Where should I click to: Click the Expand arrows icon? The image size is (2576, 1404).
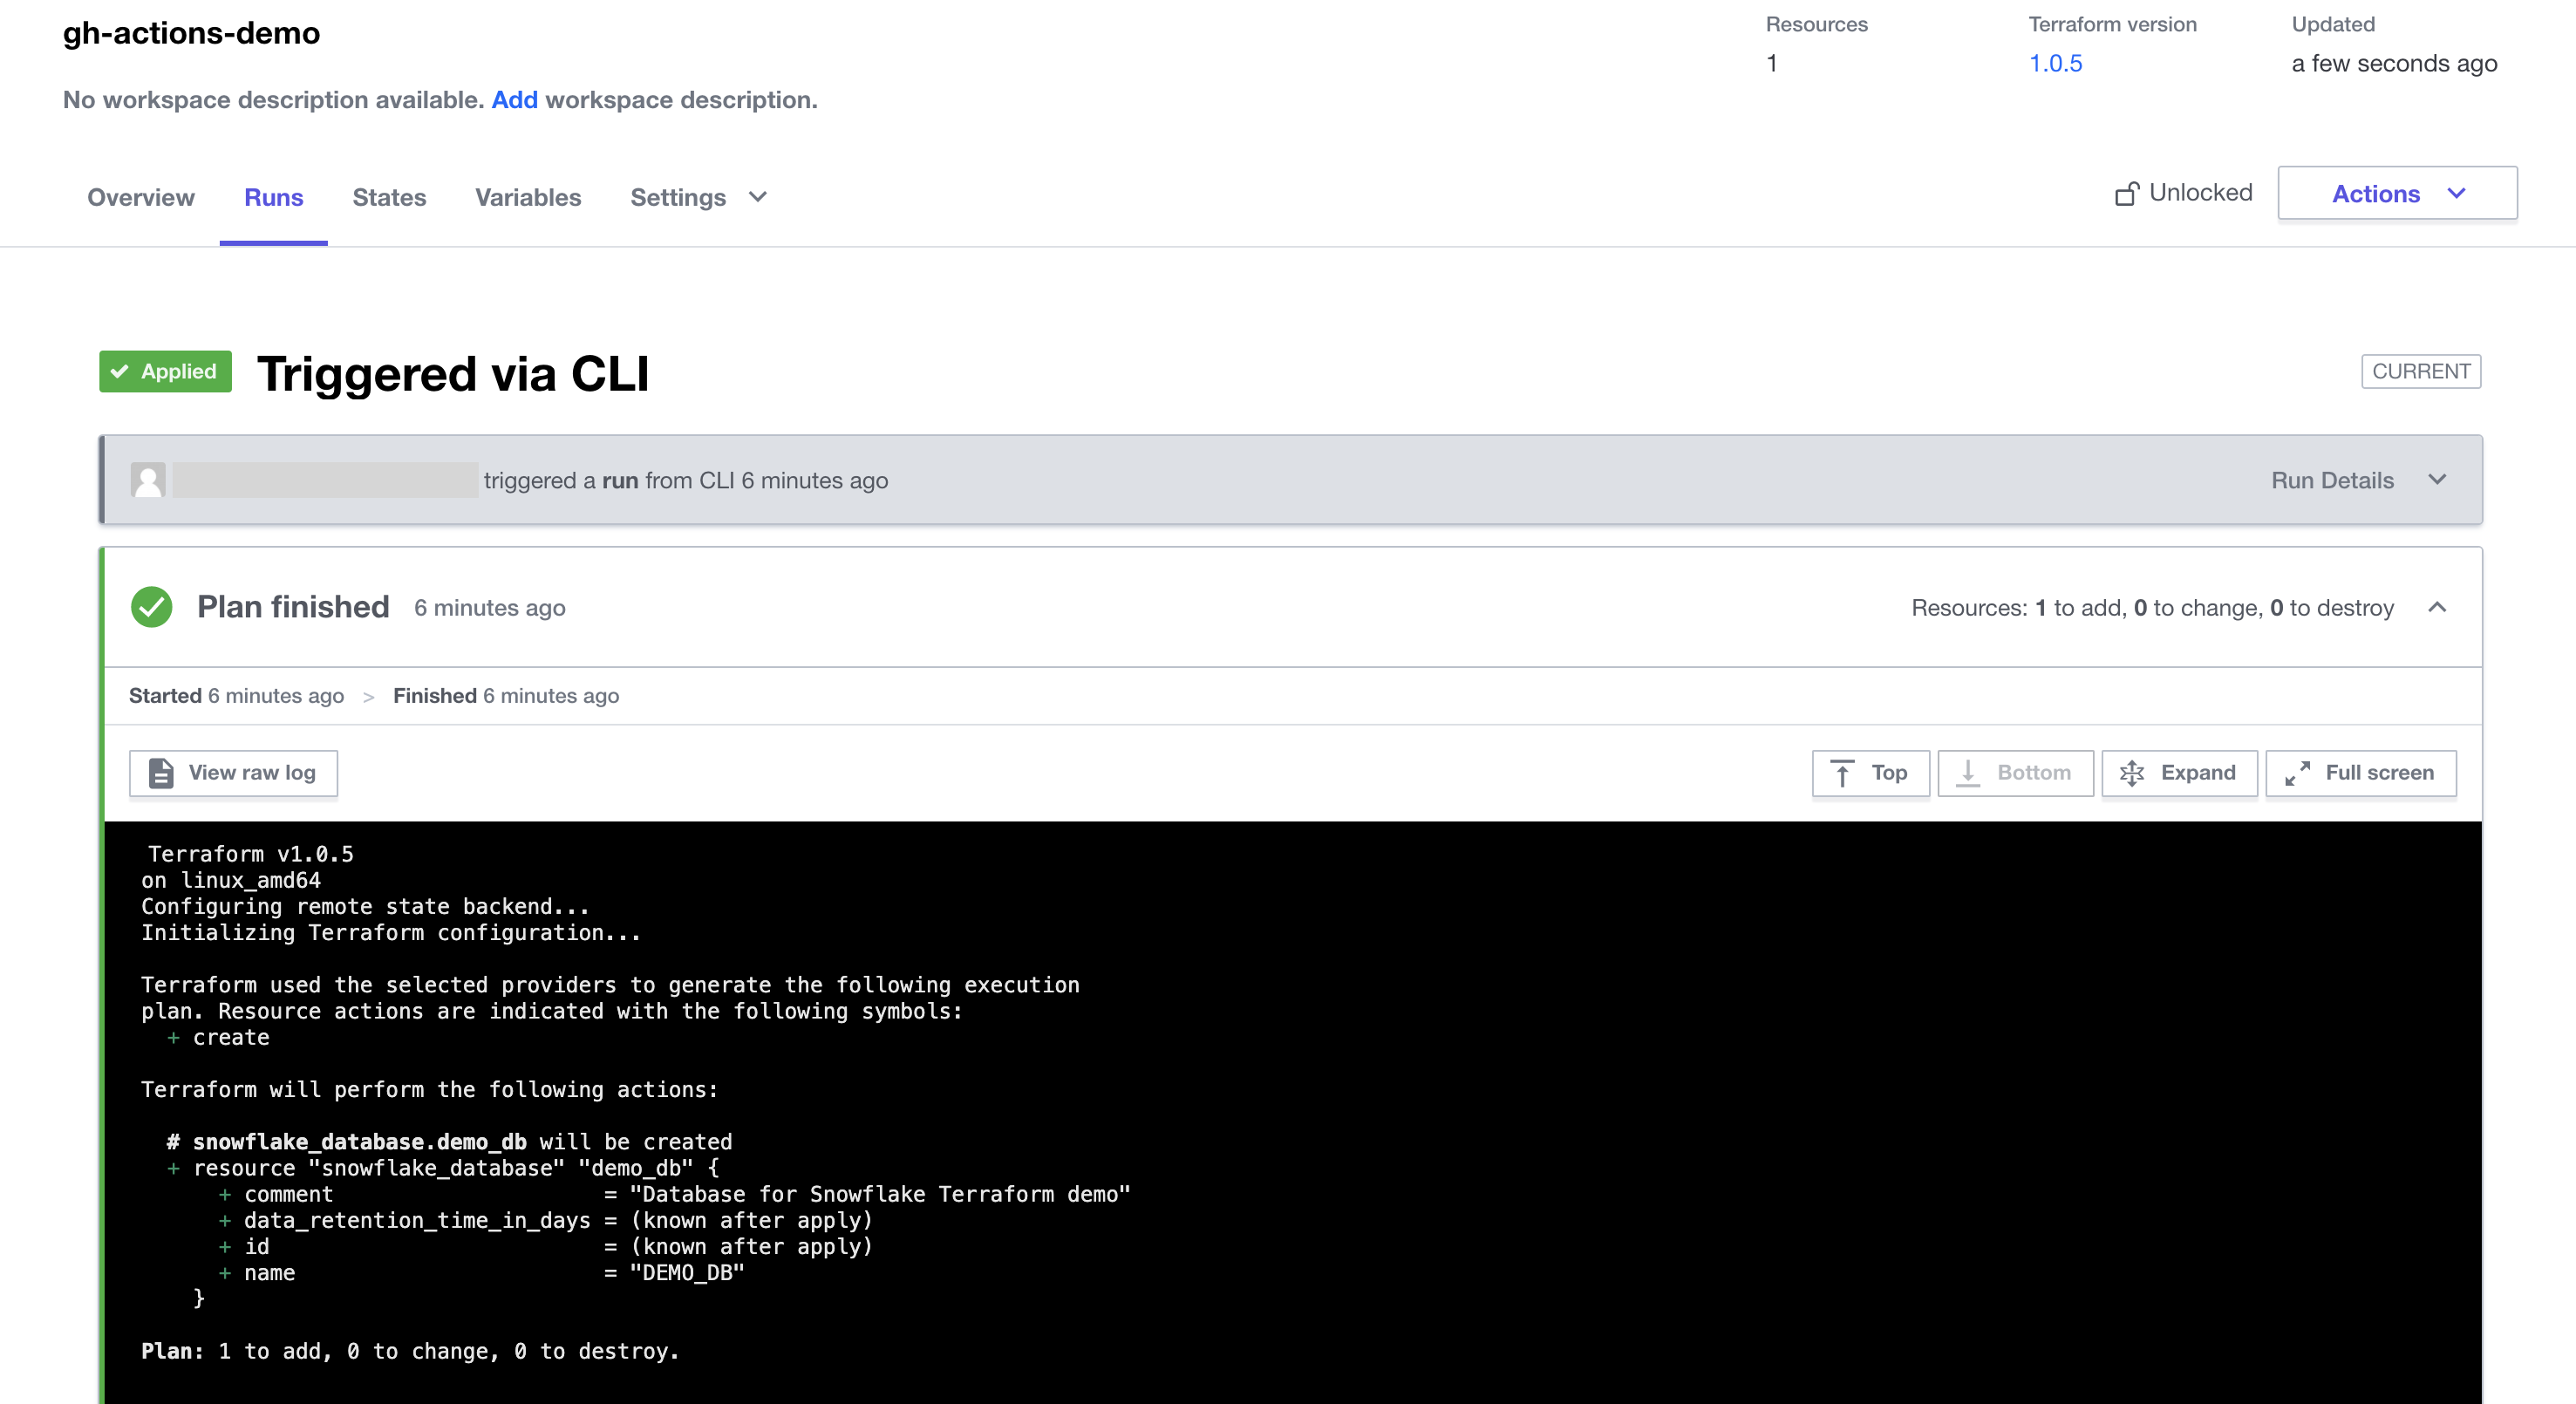(2131, 773)
